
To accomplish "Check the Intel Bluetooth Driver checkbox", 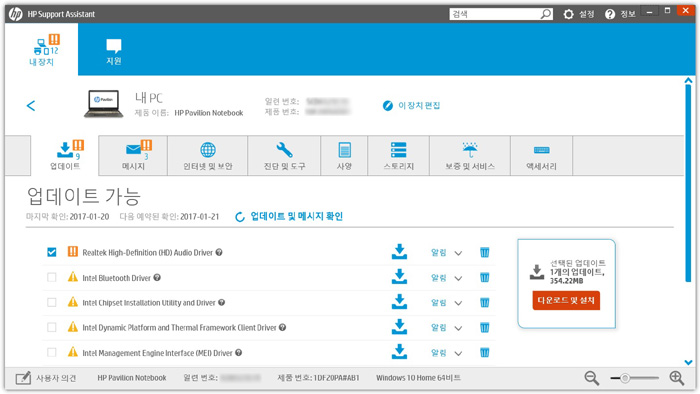I will pos(52,278).
